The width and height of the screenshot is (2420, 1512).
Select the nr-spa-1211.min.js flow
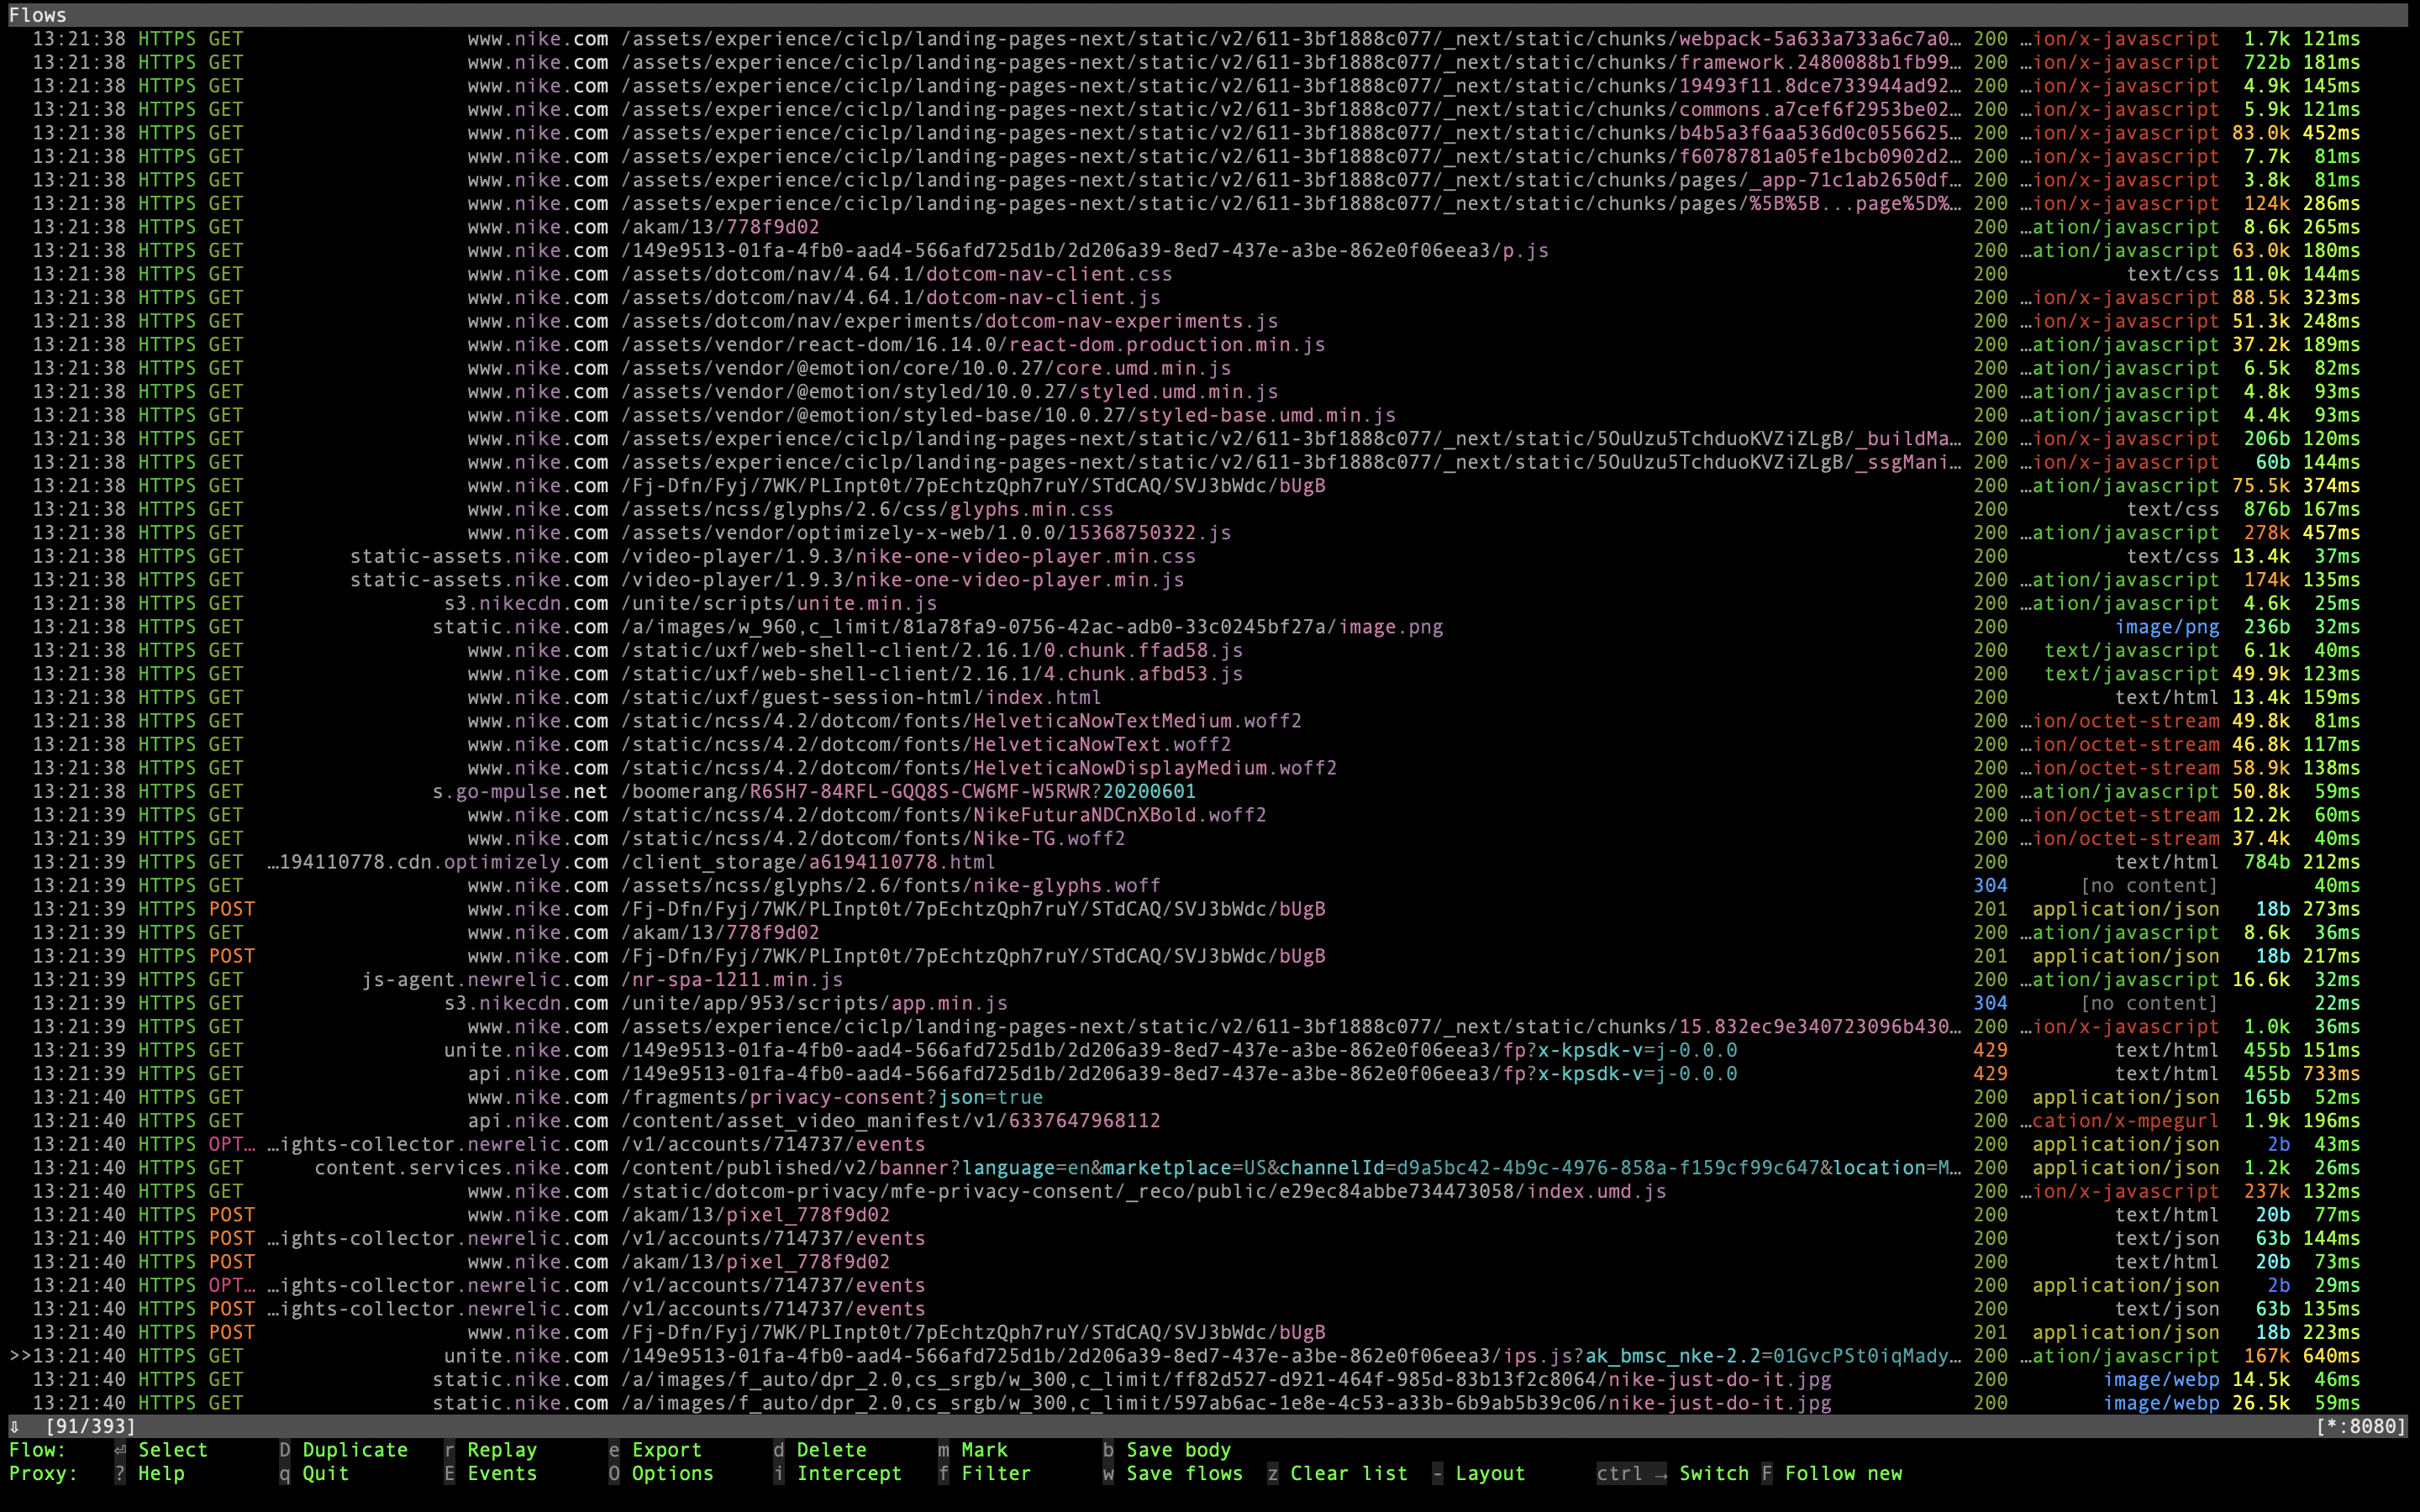[x=1210, y=979]
